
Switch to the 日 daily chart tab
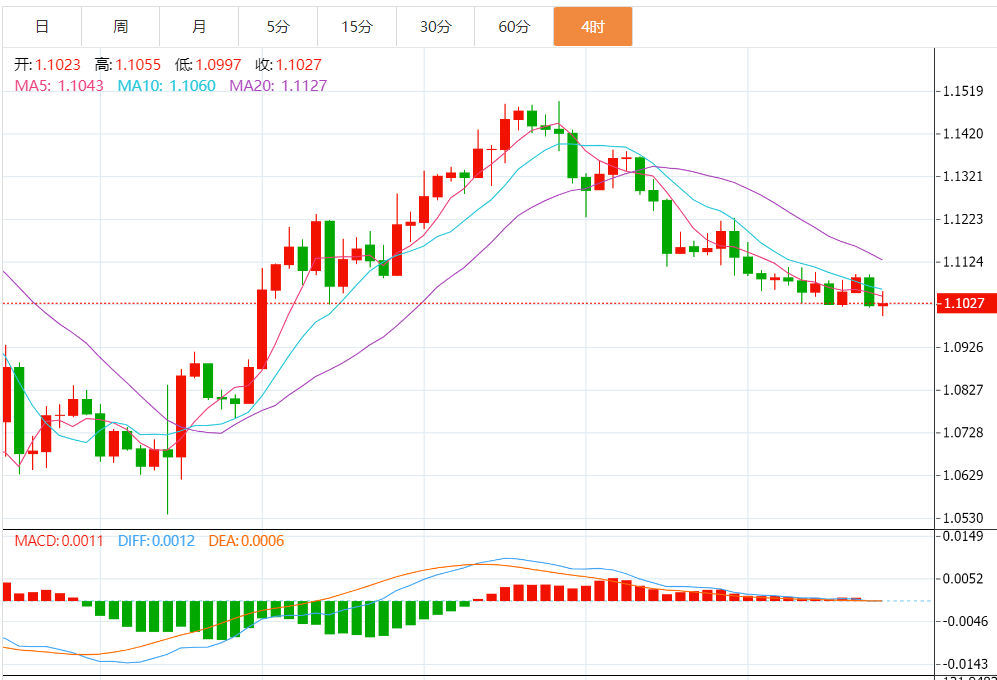(x=41, y=27)
